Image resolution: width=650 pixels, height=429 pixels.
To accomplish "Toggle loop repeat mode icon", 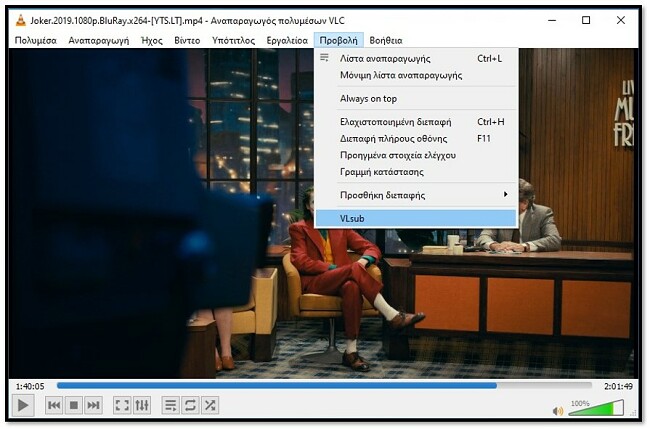I will tap(190, 405).
